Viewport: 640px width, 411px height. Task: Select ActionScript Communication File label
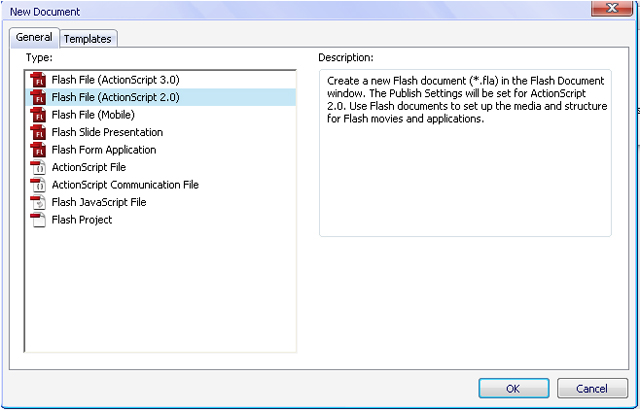125,185
